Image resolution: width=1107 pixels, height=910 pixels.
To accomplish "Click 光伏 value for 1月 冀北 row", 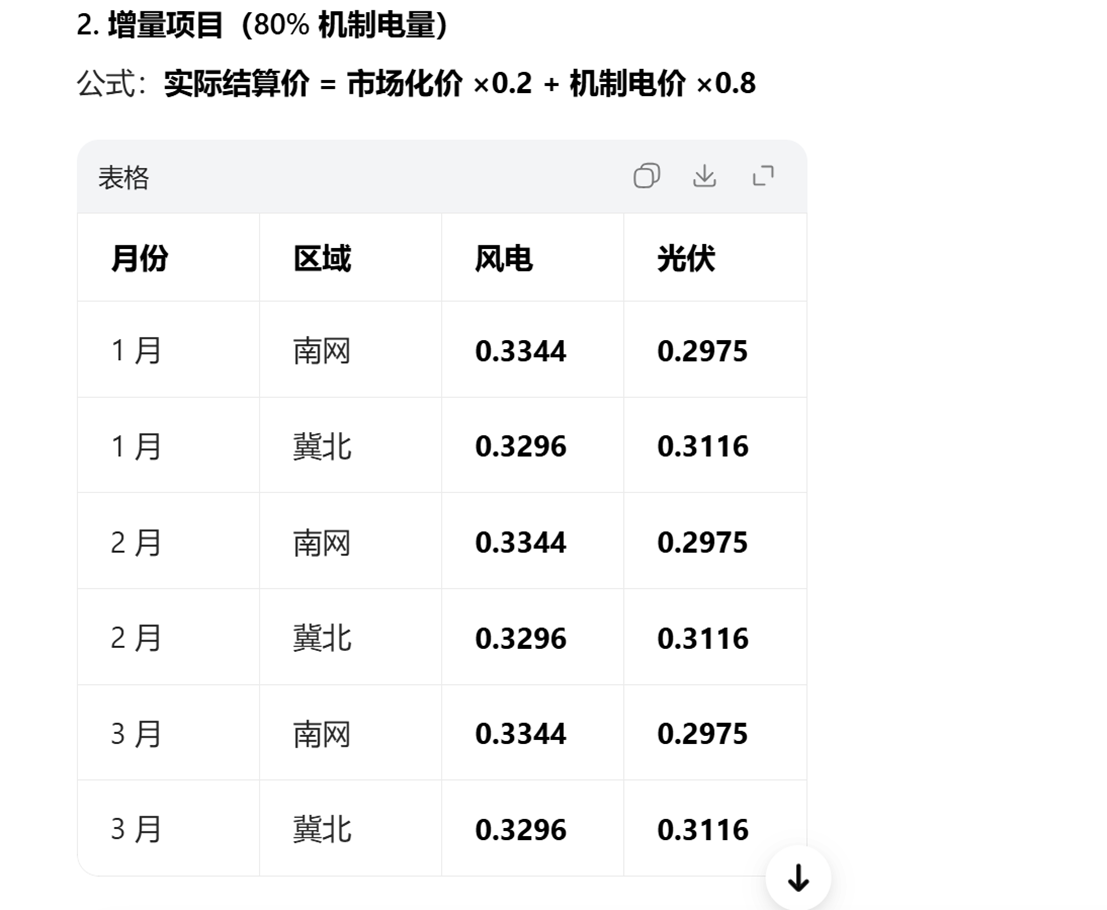I will (x=703, y=446).
